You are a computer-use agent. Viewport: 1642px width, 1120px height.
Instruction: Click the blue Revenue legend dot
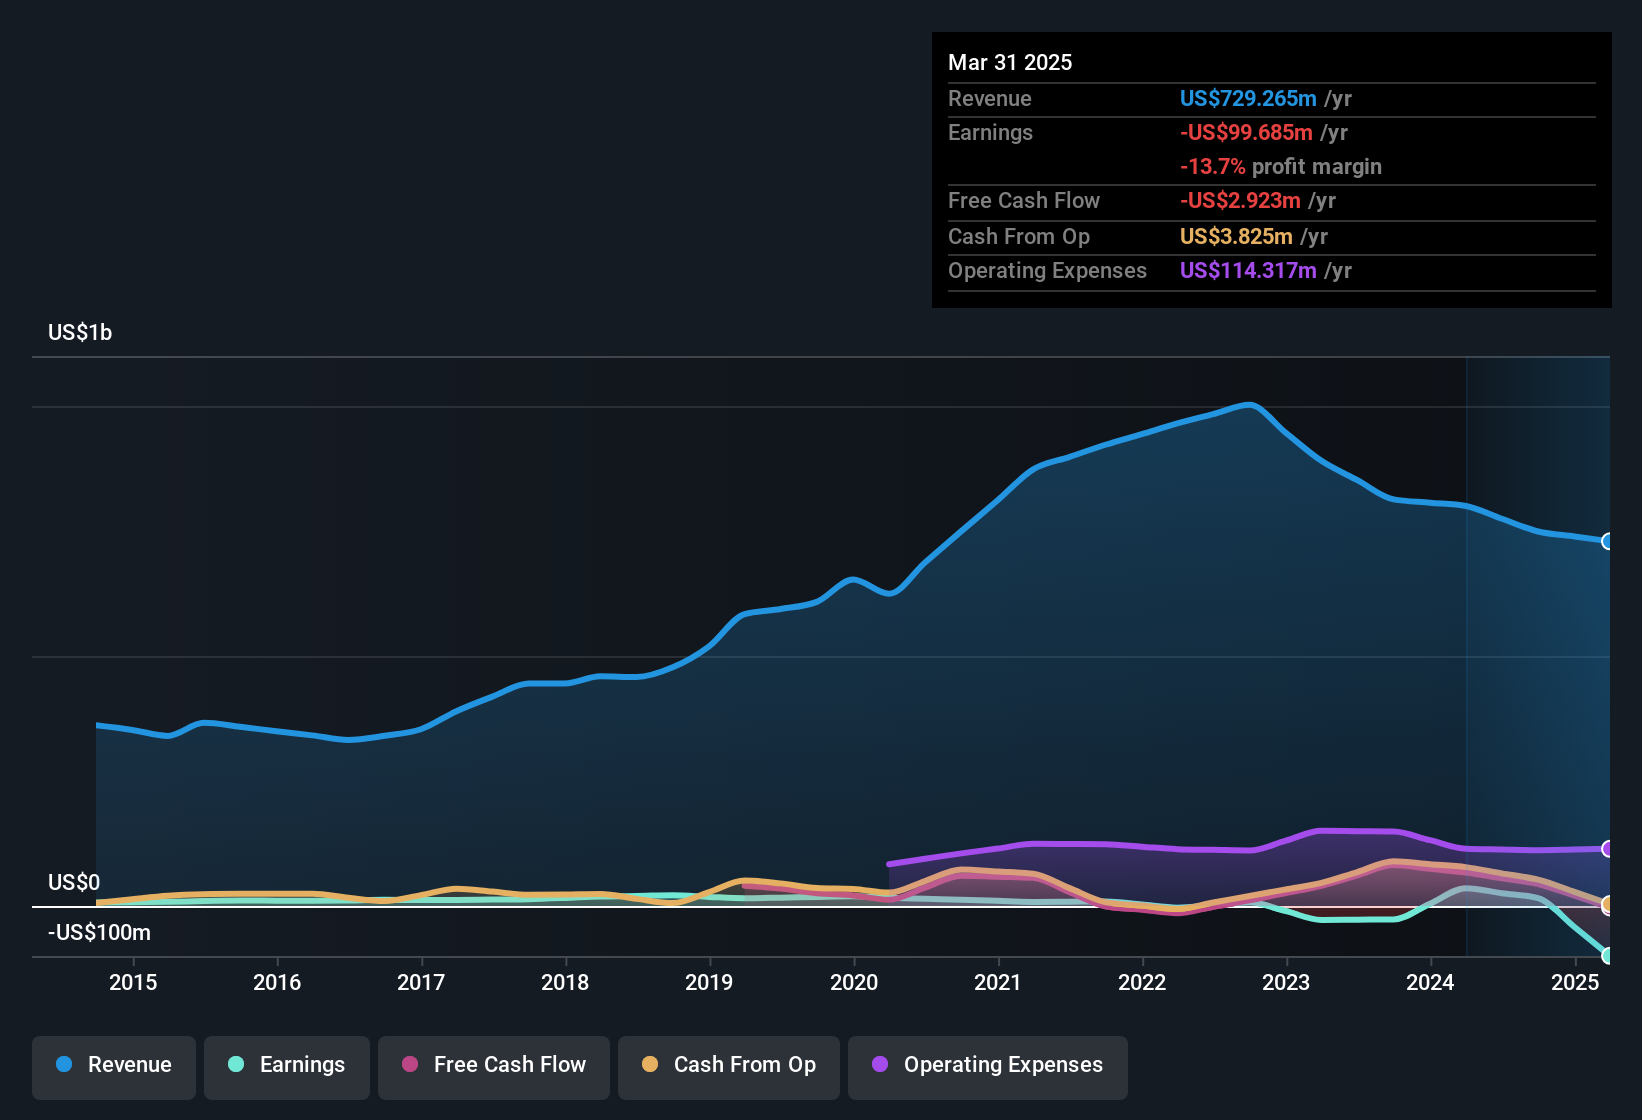[x=63, y=1065]
